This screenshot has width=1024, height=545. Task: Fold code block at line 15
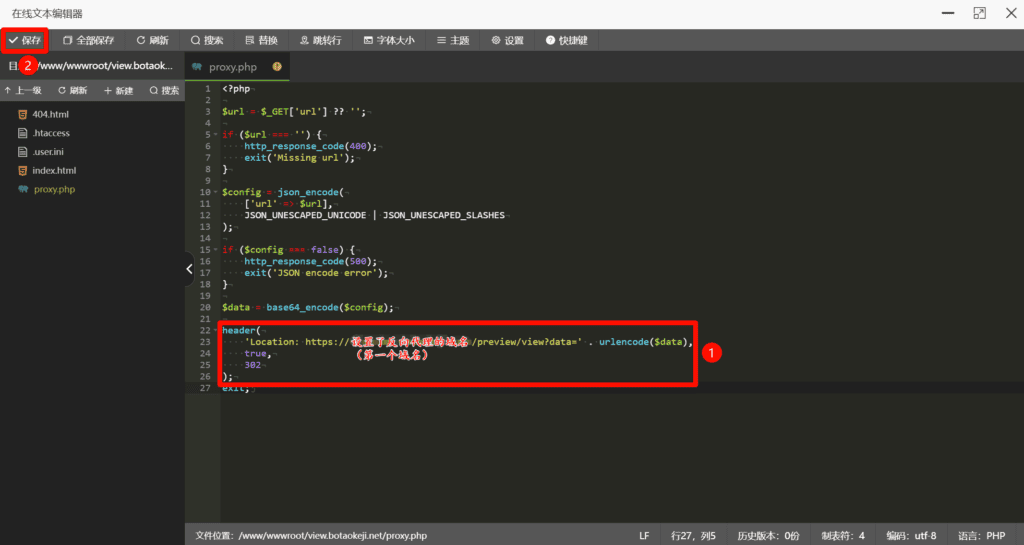coord(216,250)
